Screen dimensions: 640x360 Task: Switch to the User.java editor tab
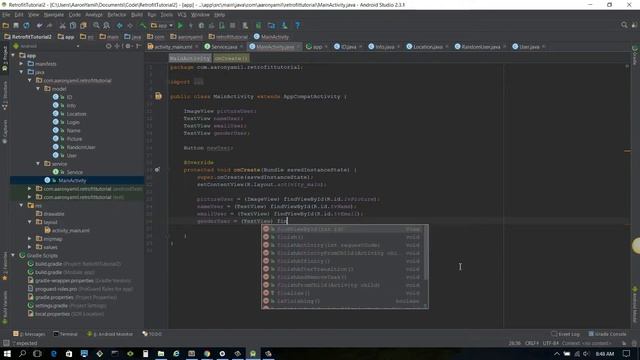tap(529, 47)
